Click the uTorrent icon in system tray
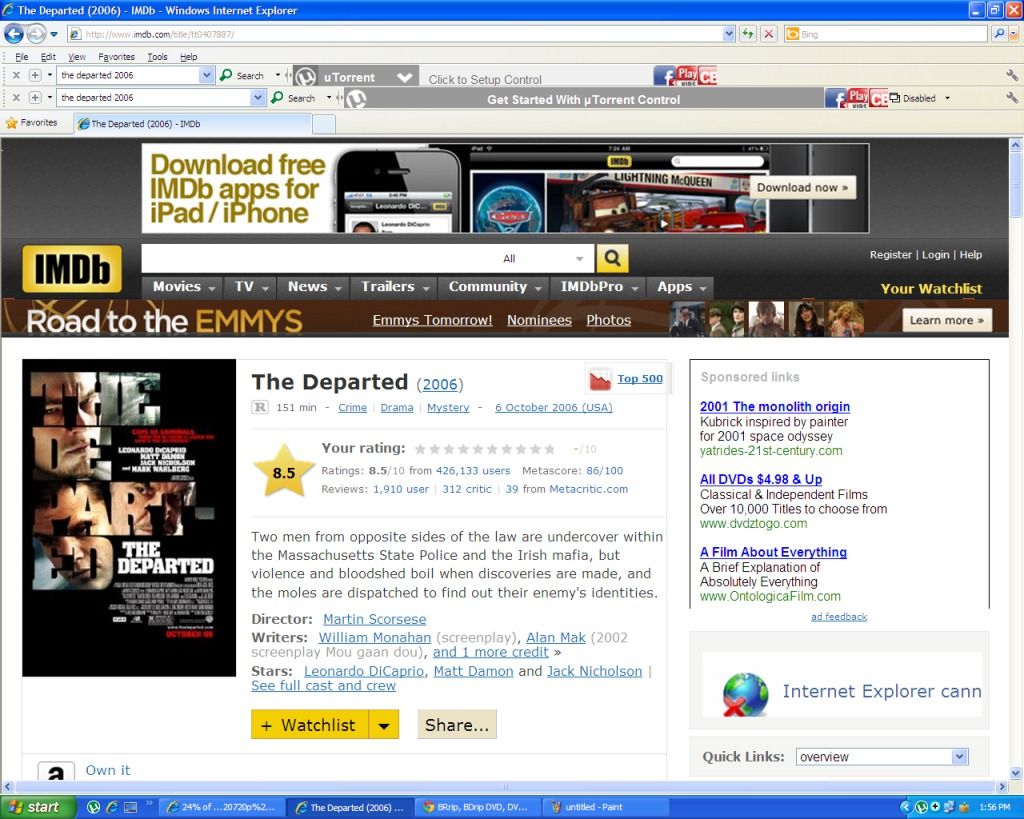 tap(921, 807)
